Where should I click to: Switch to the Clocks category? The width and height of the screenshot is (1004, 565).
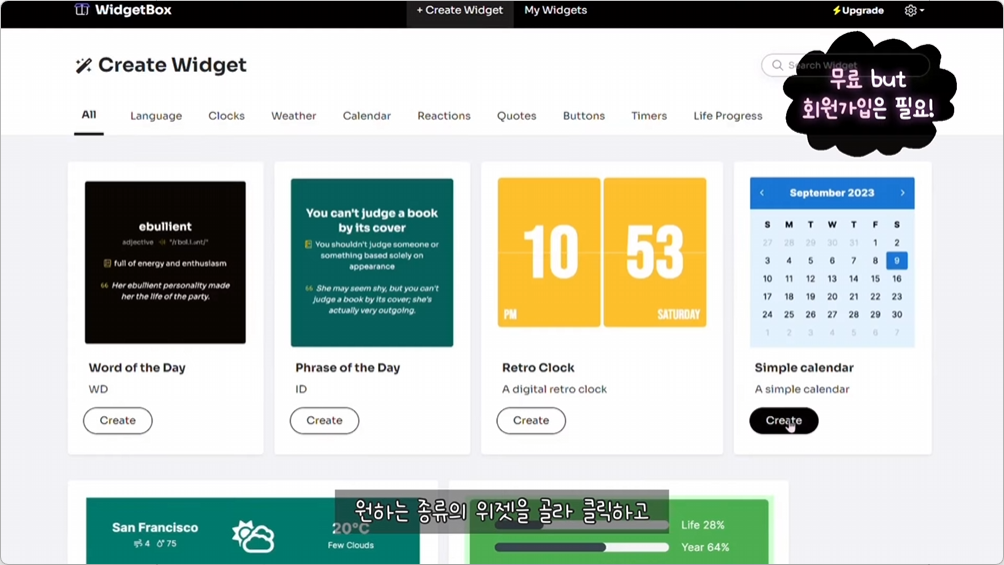[226, 116]
